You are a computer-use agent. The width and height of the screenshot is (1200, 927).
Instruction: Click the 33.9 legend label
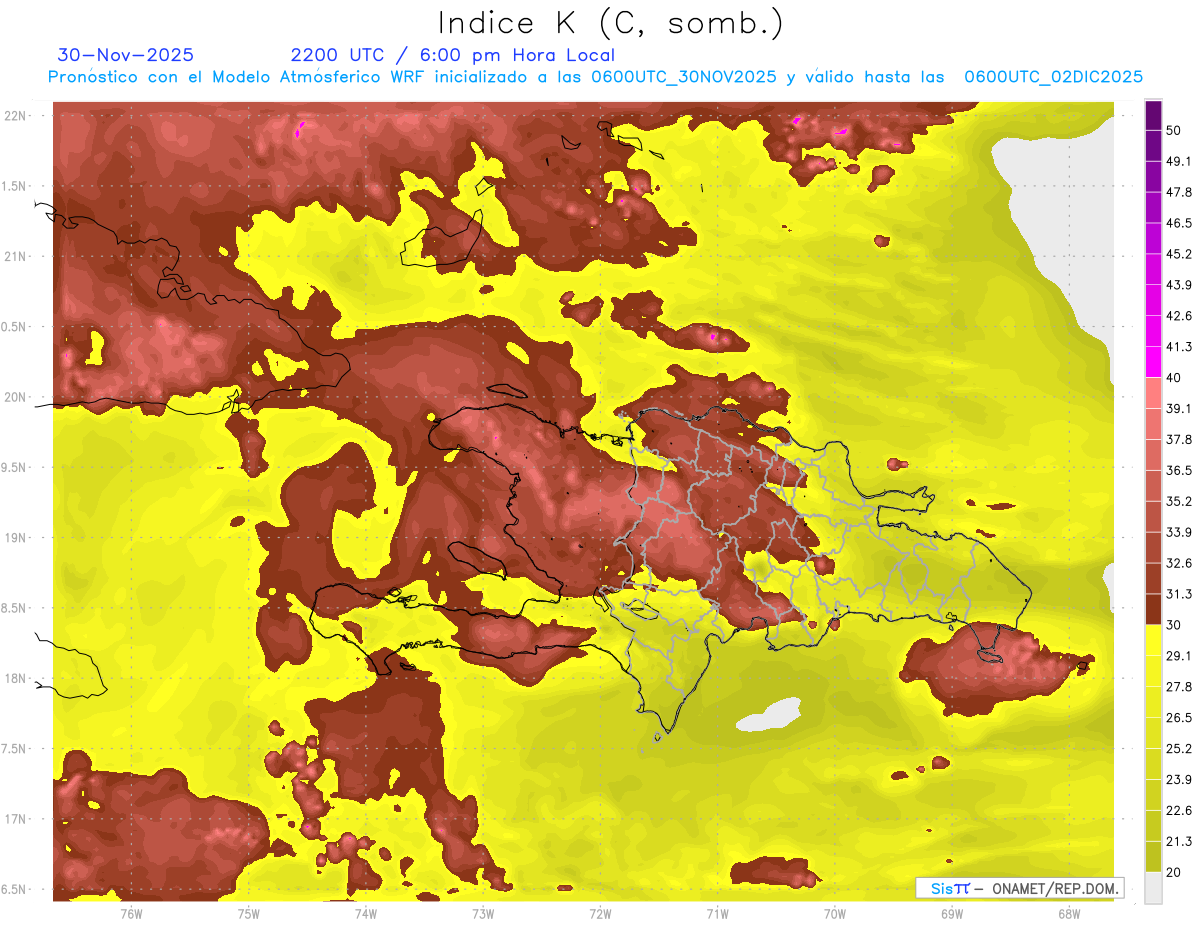point(1178,532)
